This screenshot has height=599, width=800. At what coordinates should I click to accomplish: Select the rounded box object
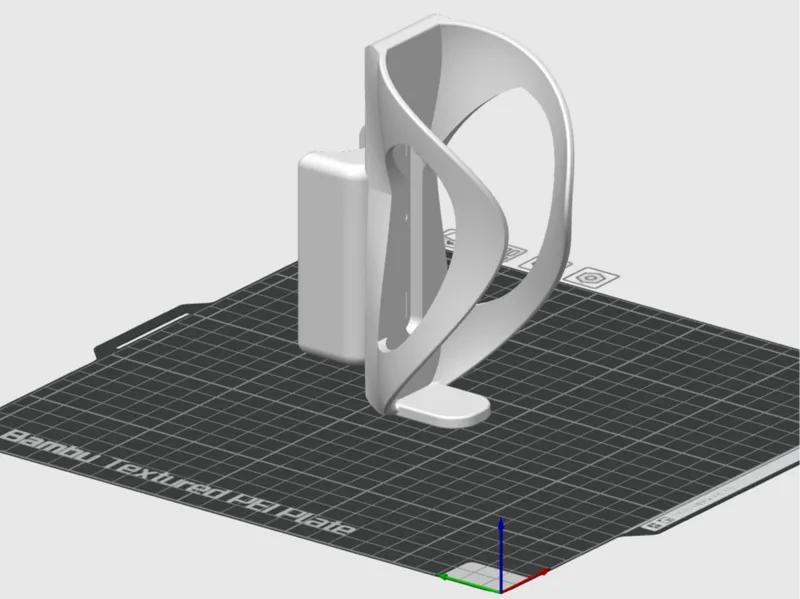coord(332,255)
